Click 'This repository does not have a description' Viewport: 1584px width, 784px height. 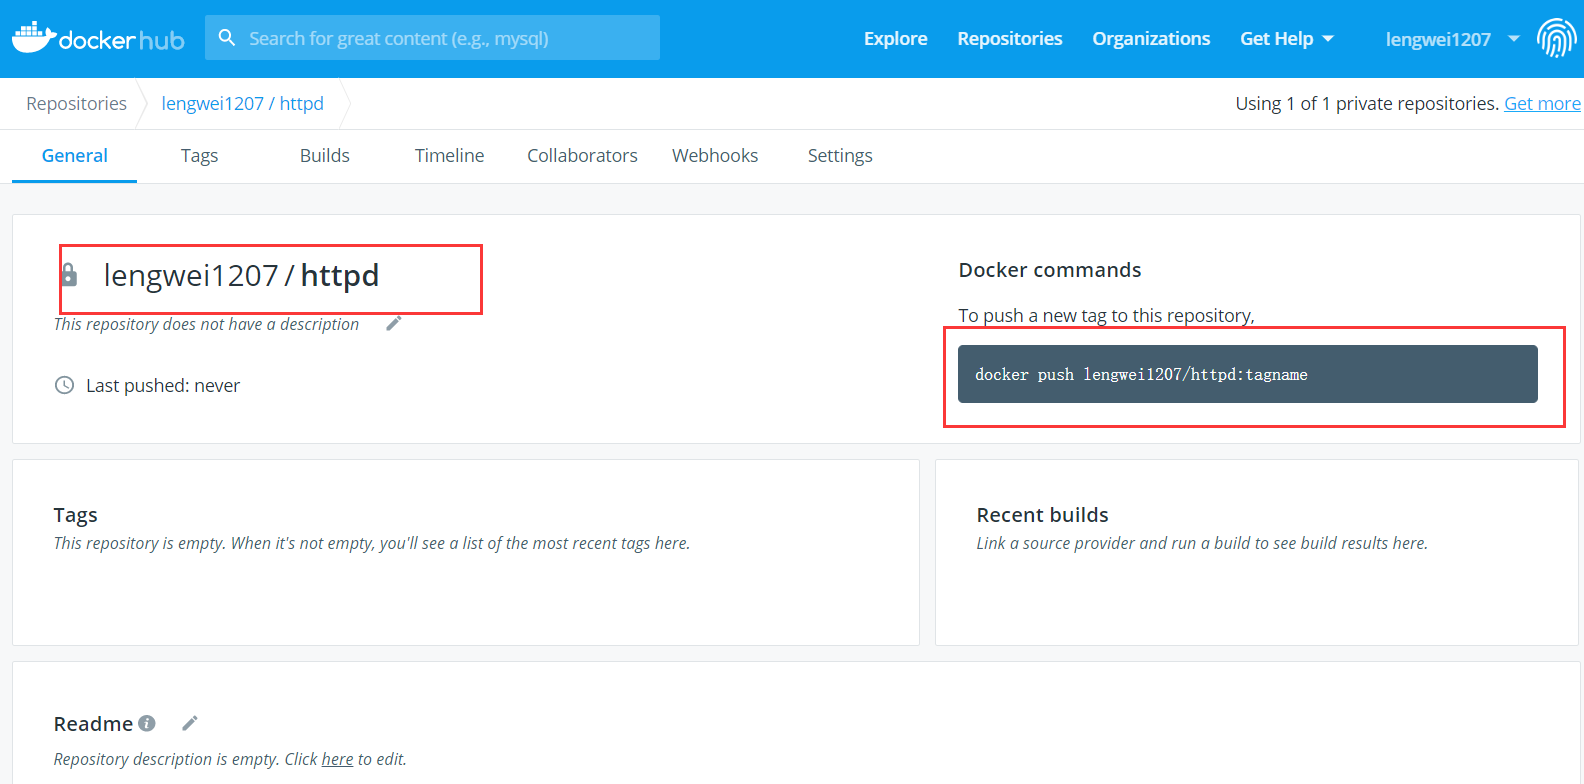pyautogui.click(x=206, y=324)
